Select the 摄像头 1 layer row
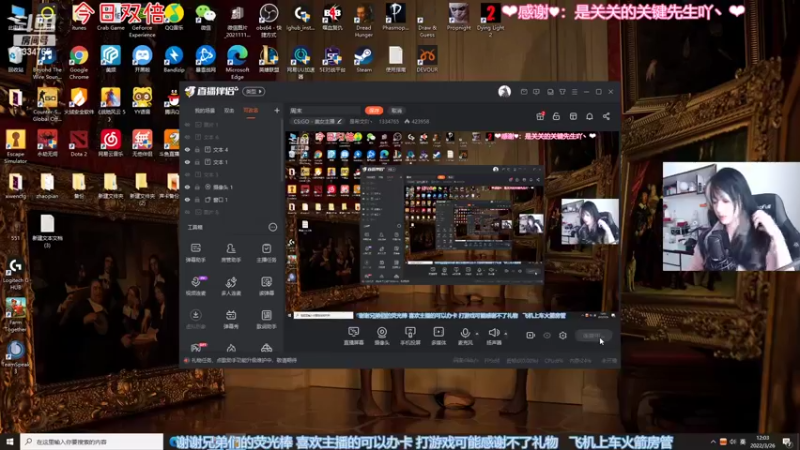 [232, 187]
